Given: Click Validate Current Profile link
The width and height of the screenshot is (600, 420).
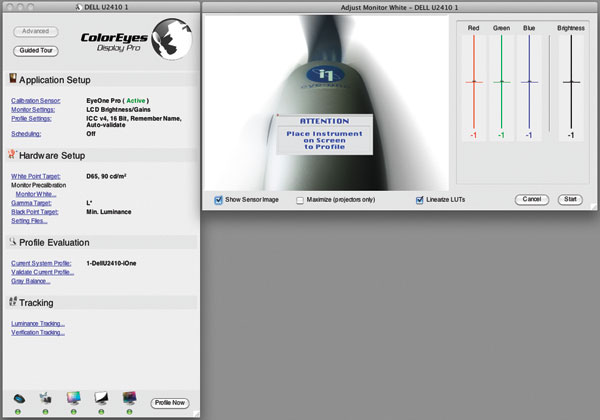Looking at the screenshot, I should click(x=42, y=272).
